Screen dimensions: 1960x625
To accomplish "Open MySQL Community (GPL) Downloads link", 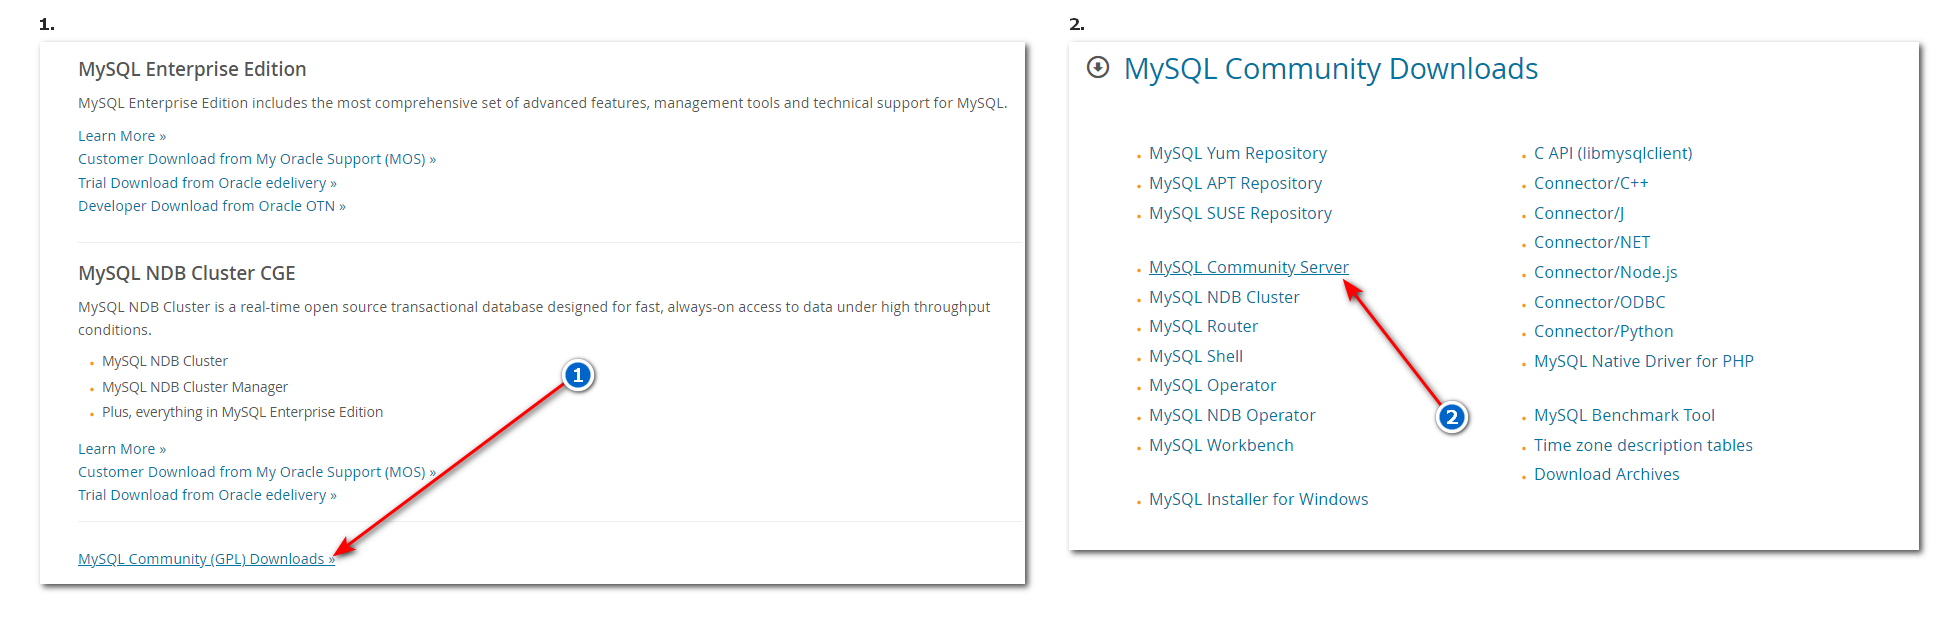I will [x=206, y=559].
